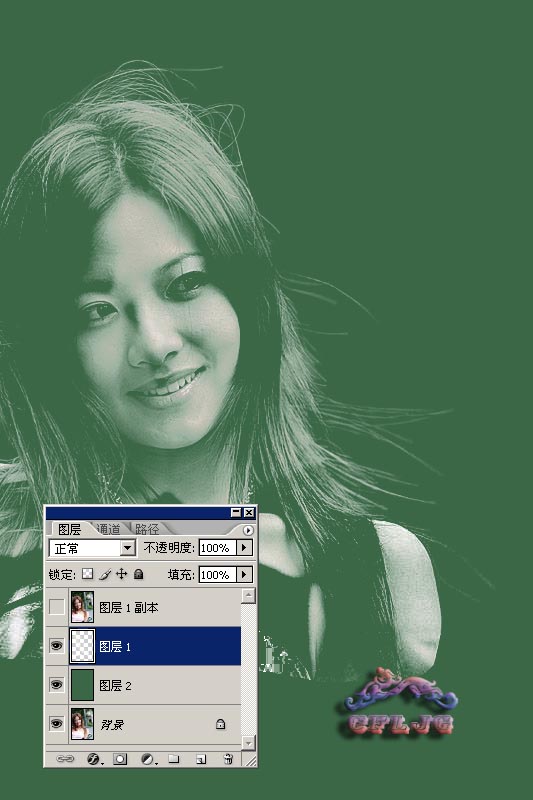Screen dimensions: 533x800
Task: Click the link layers icon
Action: (65, 759)
